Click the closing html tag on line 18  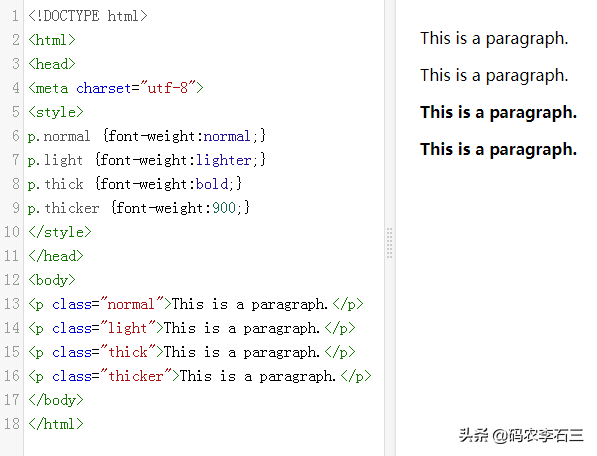[56, 424]
